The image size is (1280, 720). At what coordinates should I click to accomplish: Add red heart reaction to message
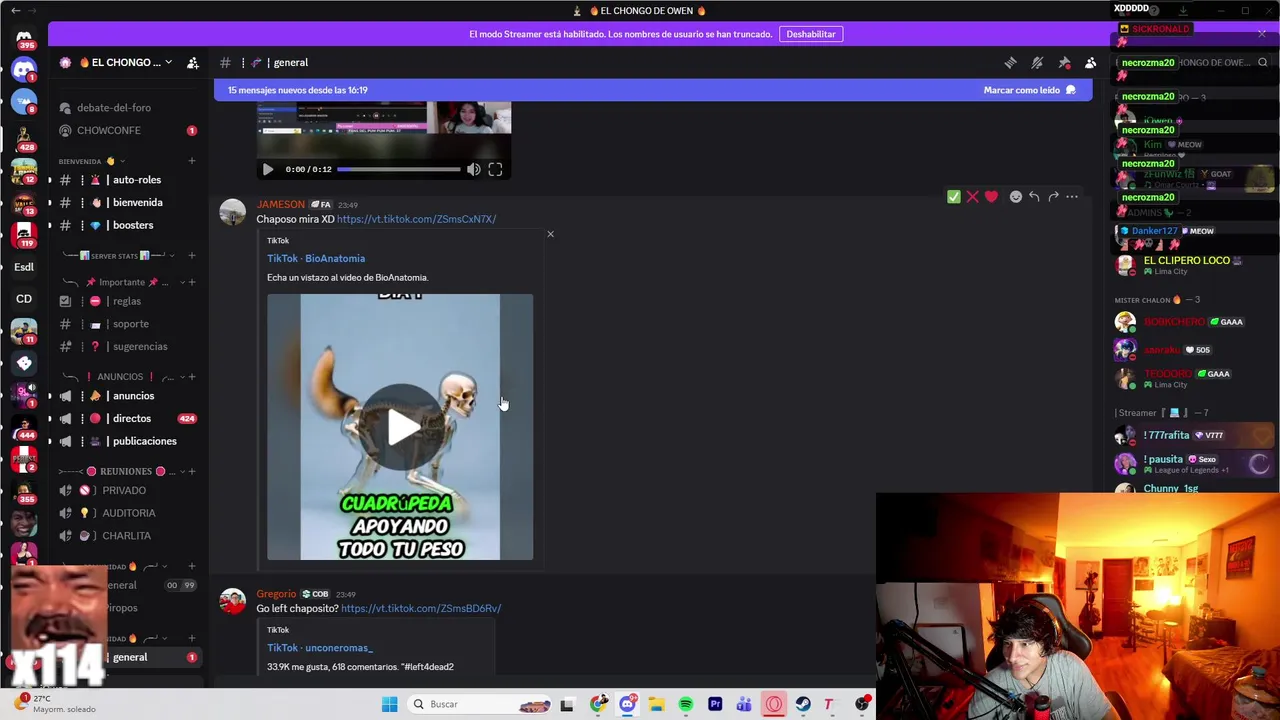[x=991, y=197]
